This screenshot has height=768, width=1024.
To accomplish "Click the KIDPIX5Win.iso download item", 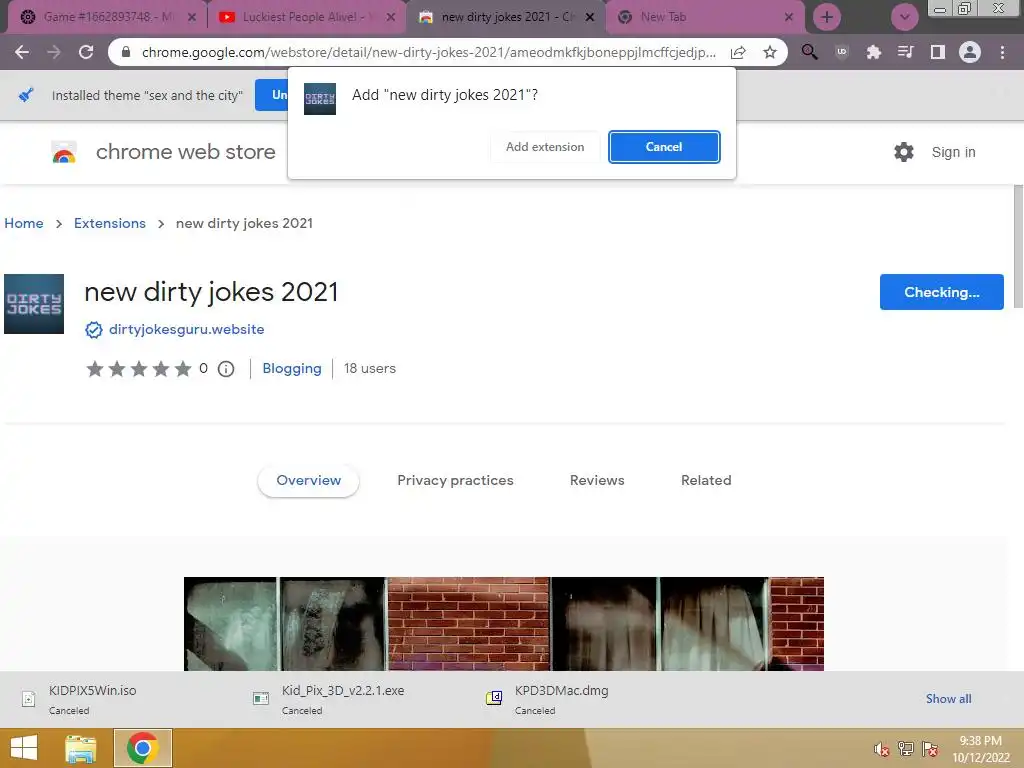I will coord(91,699).
